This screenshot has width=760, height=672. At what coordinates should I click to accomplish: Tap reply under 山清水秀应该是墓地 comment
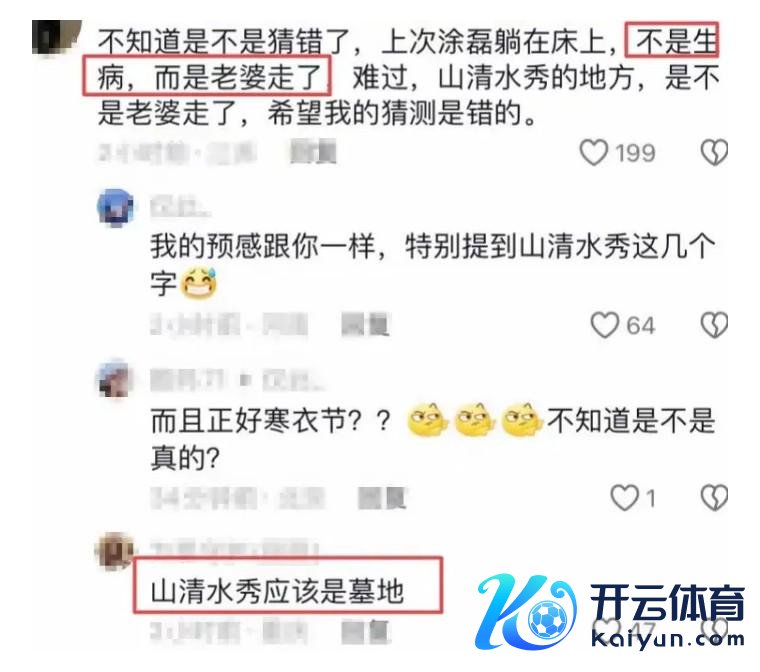(x=366, y=631)
